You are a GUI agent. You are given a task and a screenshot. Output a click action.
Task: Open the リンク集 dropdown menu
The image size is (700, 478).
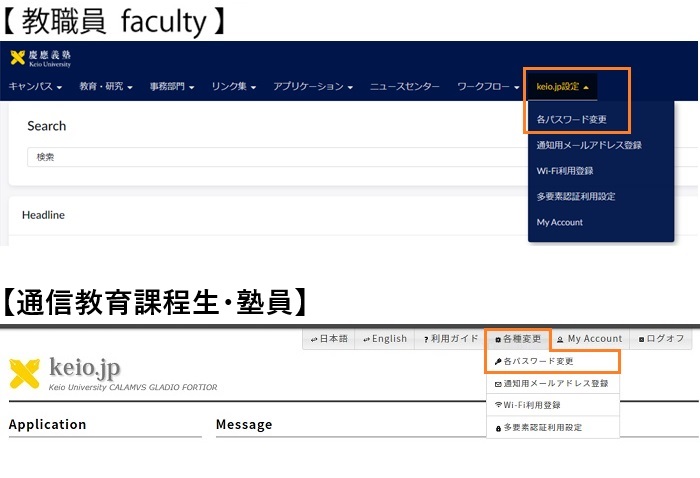click(234, 87)
